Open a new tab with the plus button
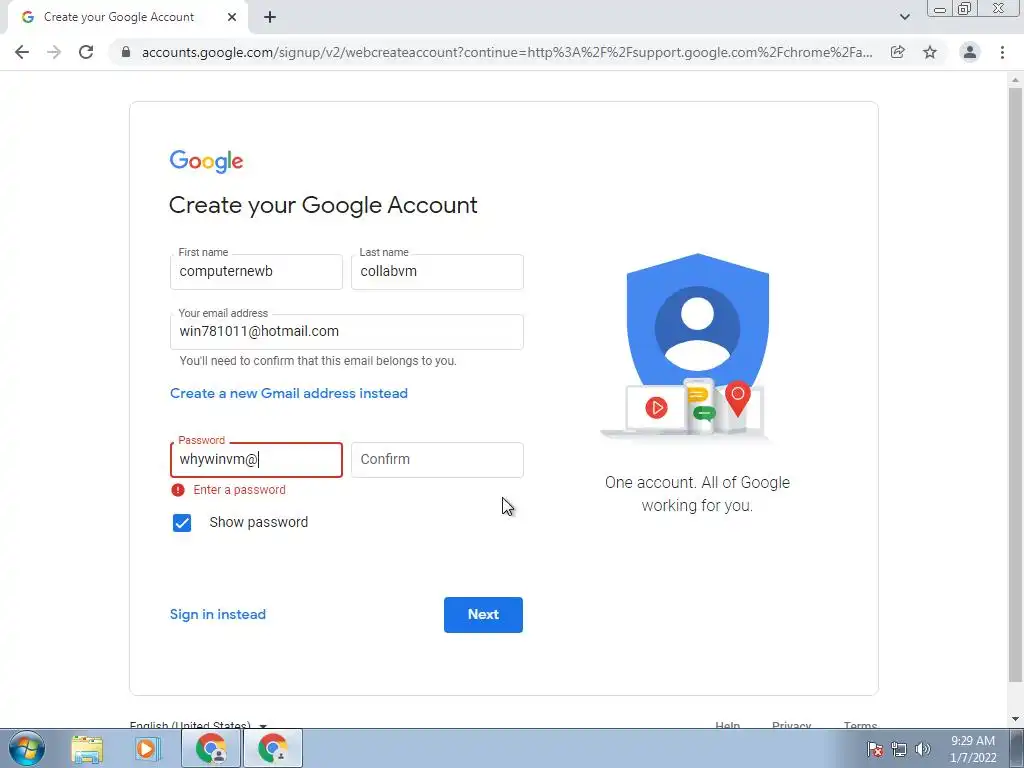 coord(270,18)
